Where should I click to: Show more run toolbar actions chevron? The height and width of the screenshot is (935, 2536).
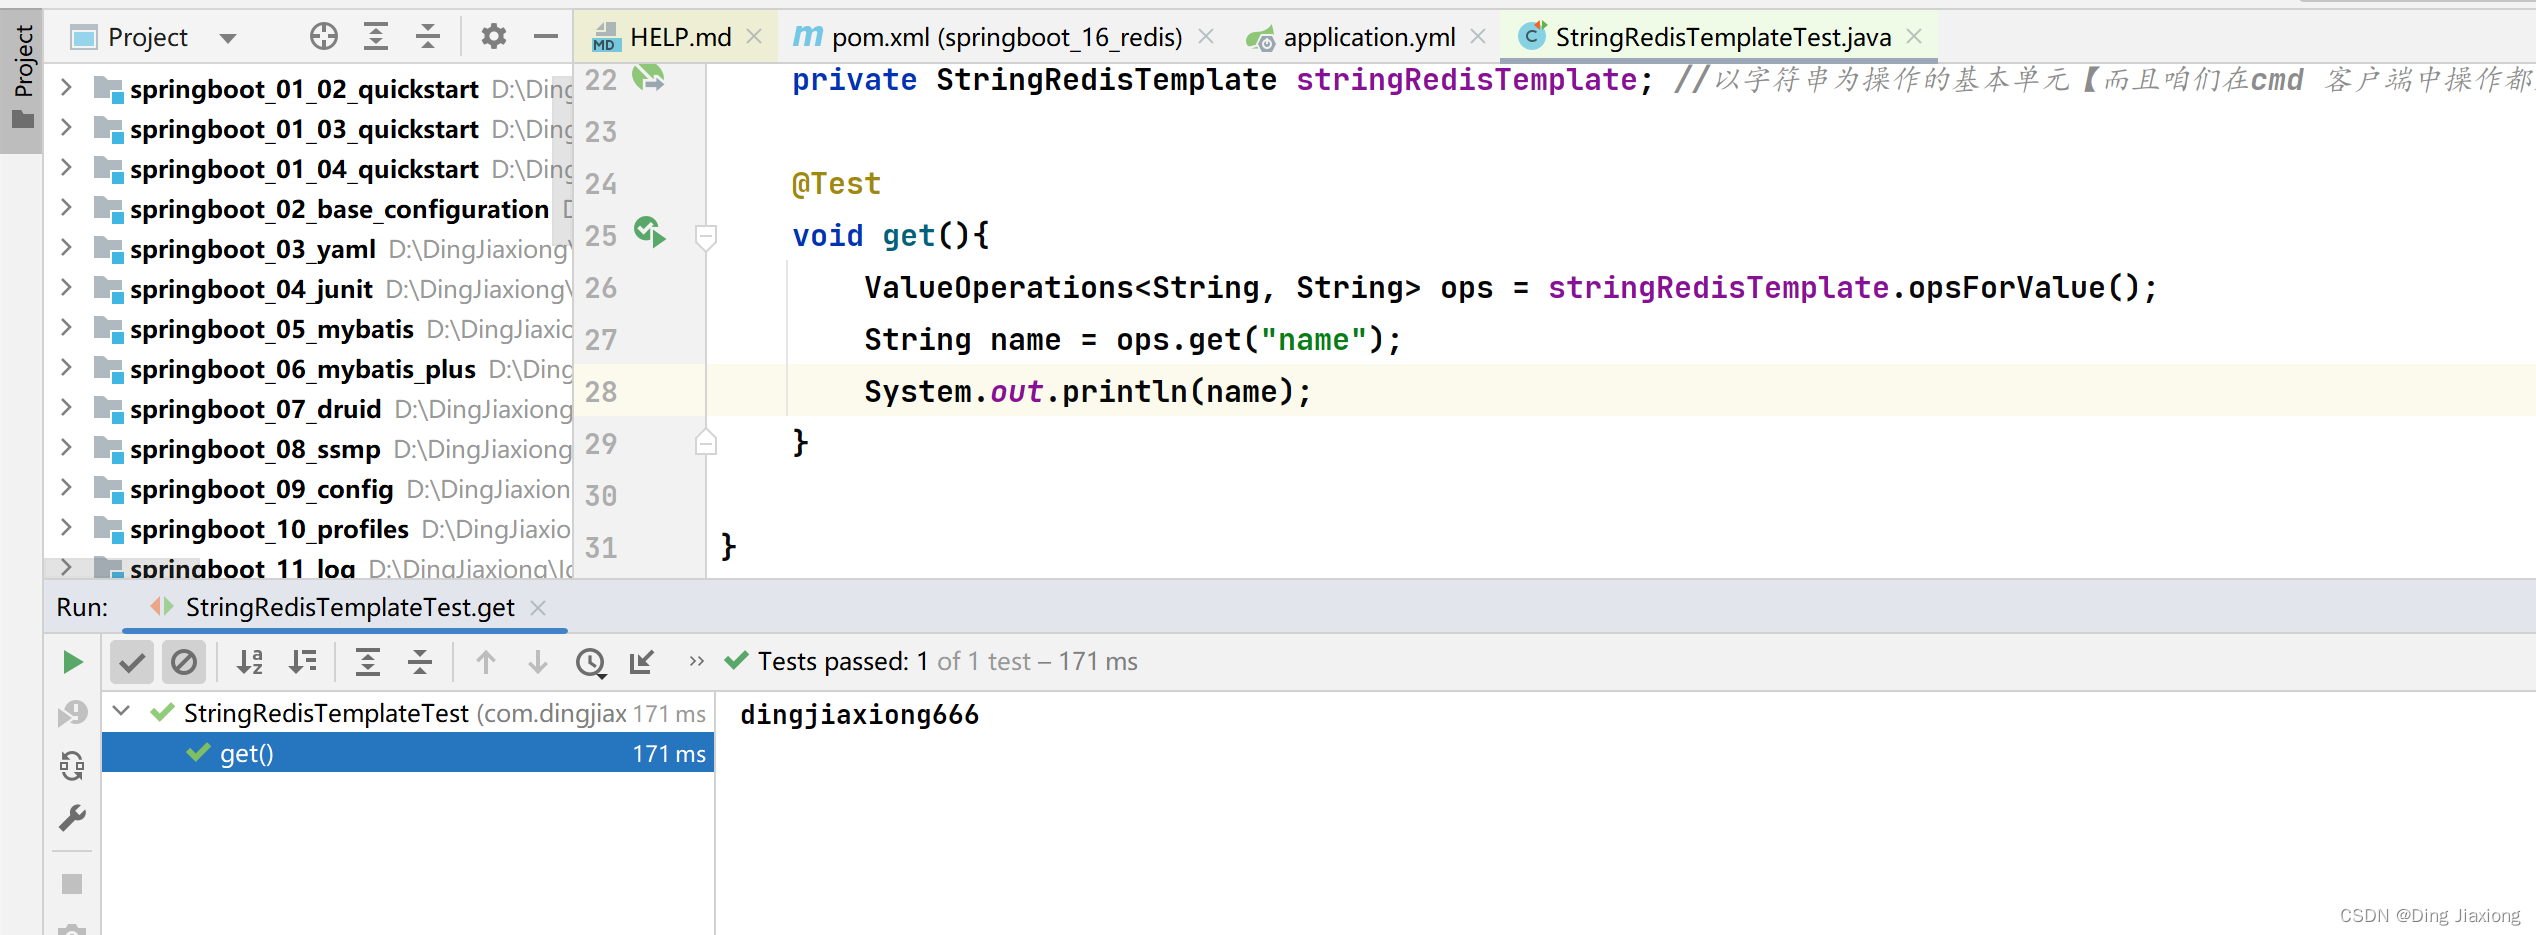point(697,661)
